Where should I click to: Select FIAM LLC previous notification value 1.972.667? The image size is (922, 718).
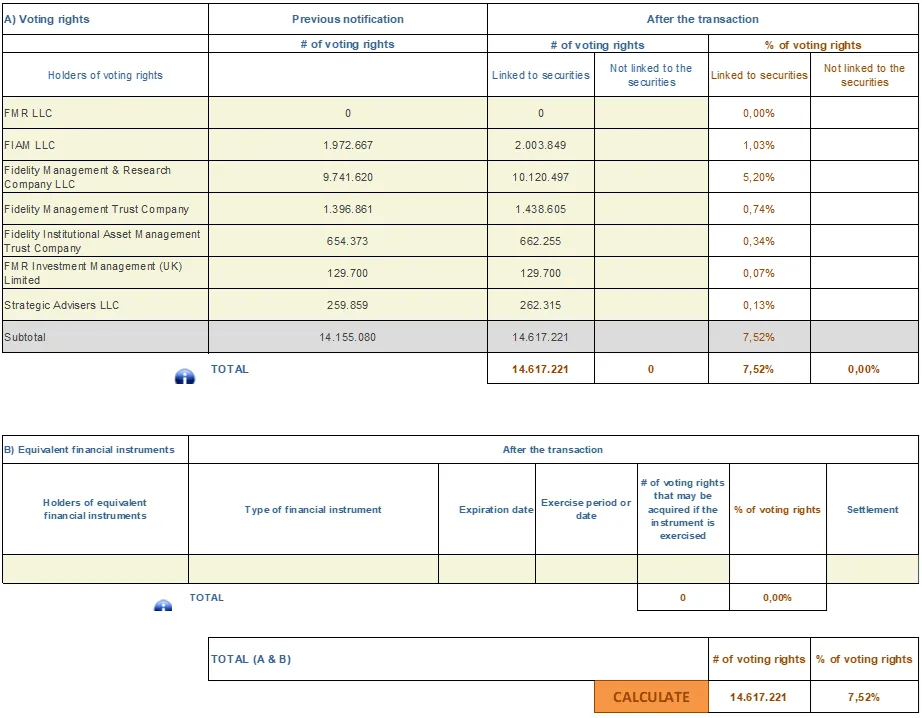point(348,145)
